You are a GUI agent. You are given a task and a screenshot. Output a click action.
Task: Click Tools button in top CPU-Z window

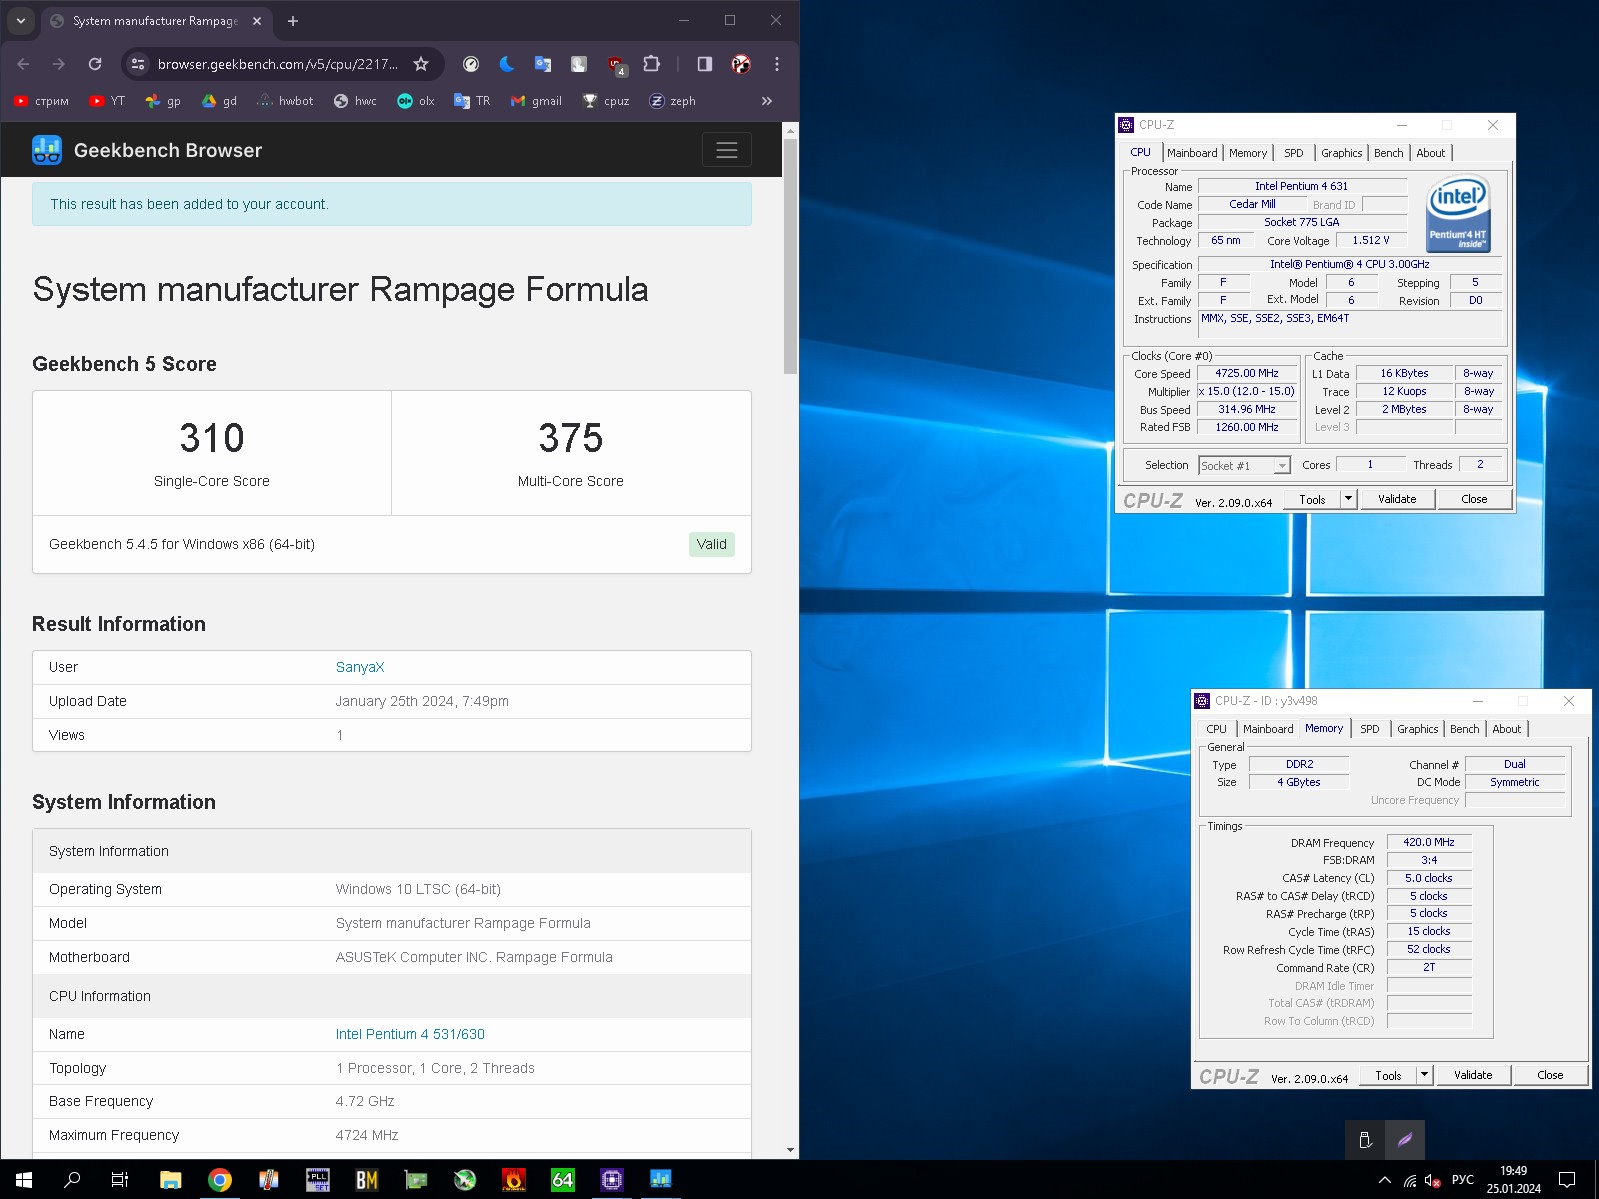pos(1312,499)
